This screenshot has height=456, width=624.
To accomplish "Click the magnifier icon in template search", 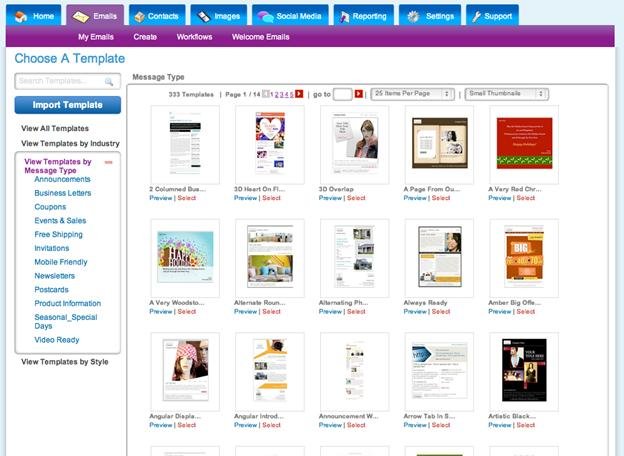I will [109, 82].
